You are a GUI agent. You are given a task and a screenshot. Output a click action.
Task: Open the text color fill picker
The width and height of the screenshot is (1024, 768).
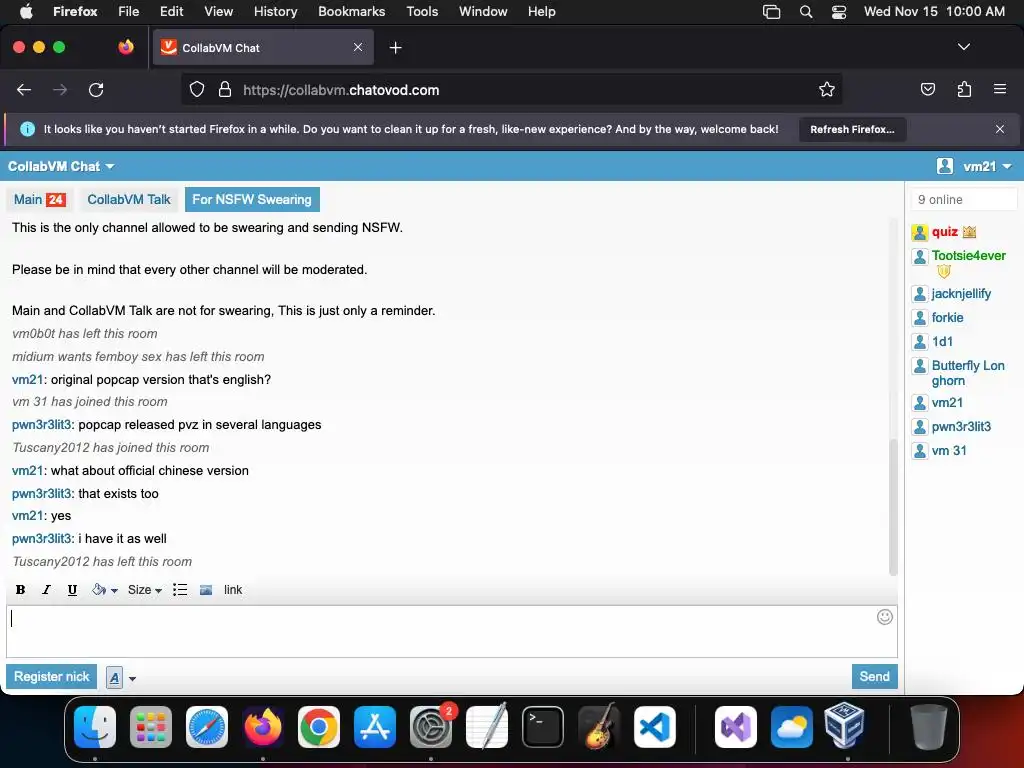tap(104, 590)
